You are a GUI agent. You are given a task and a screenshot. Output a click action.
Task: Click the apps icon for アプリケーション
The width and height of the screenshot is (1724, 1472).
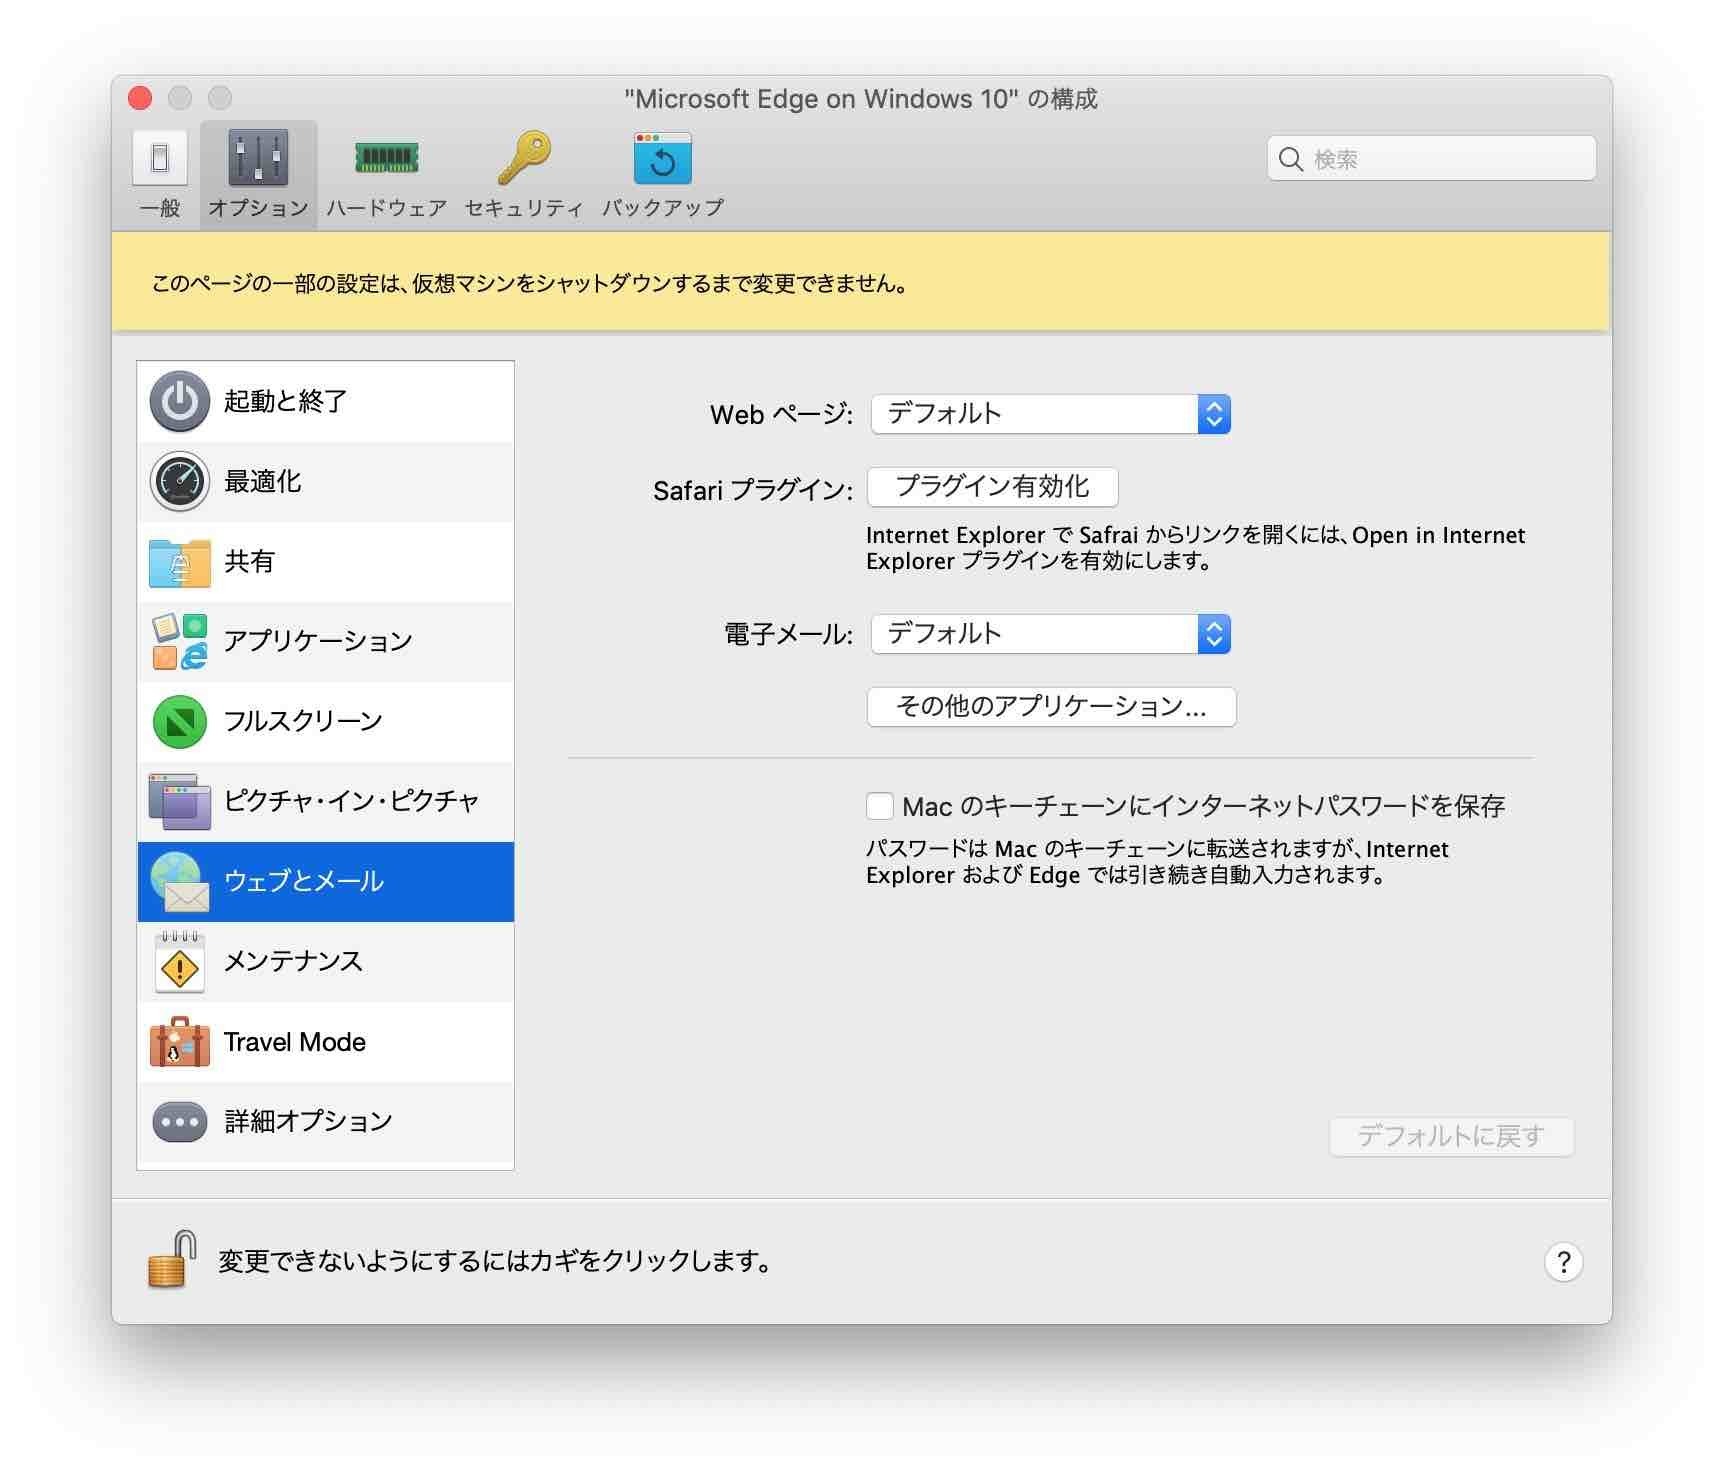(x=180, y=641)
